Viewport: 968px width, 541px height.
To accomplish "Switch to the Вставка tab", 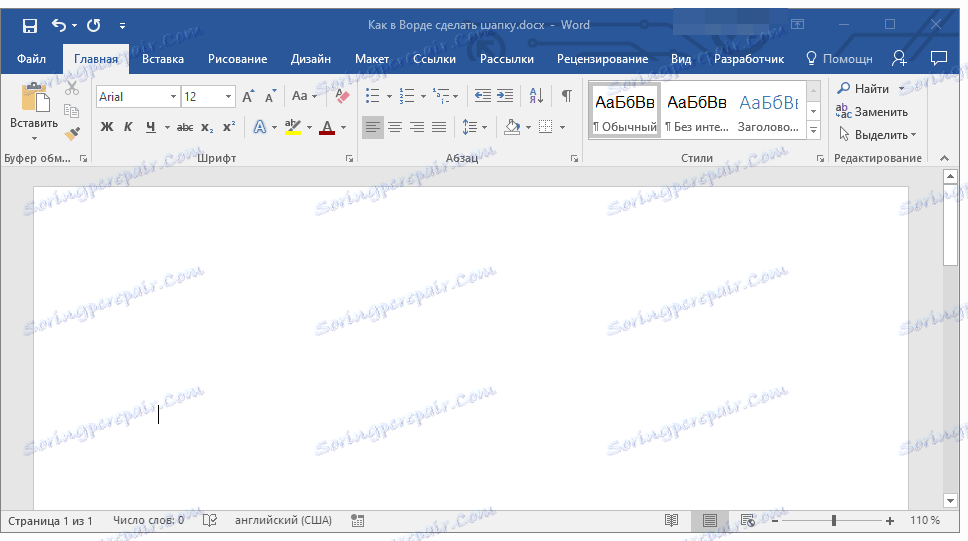I will click(163, 59).
